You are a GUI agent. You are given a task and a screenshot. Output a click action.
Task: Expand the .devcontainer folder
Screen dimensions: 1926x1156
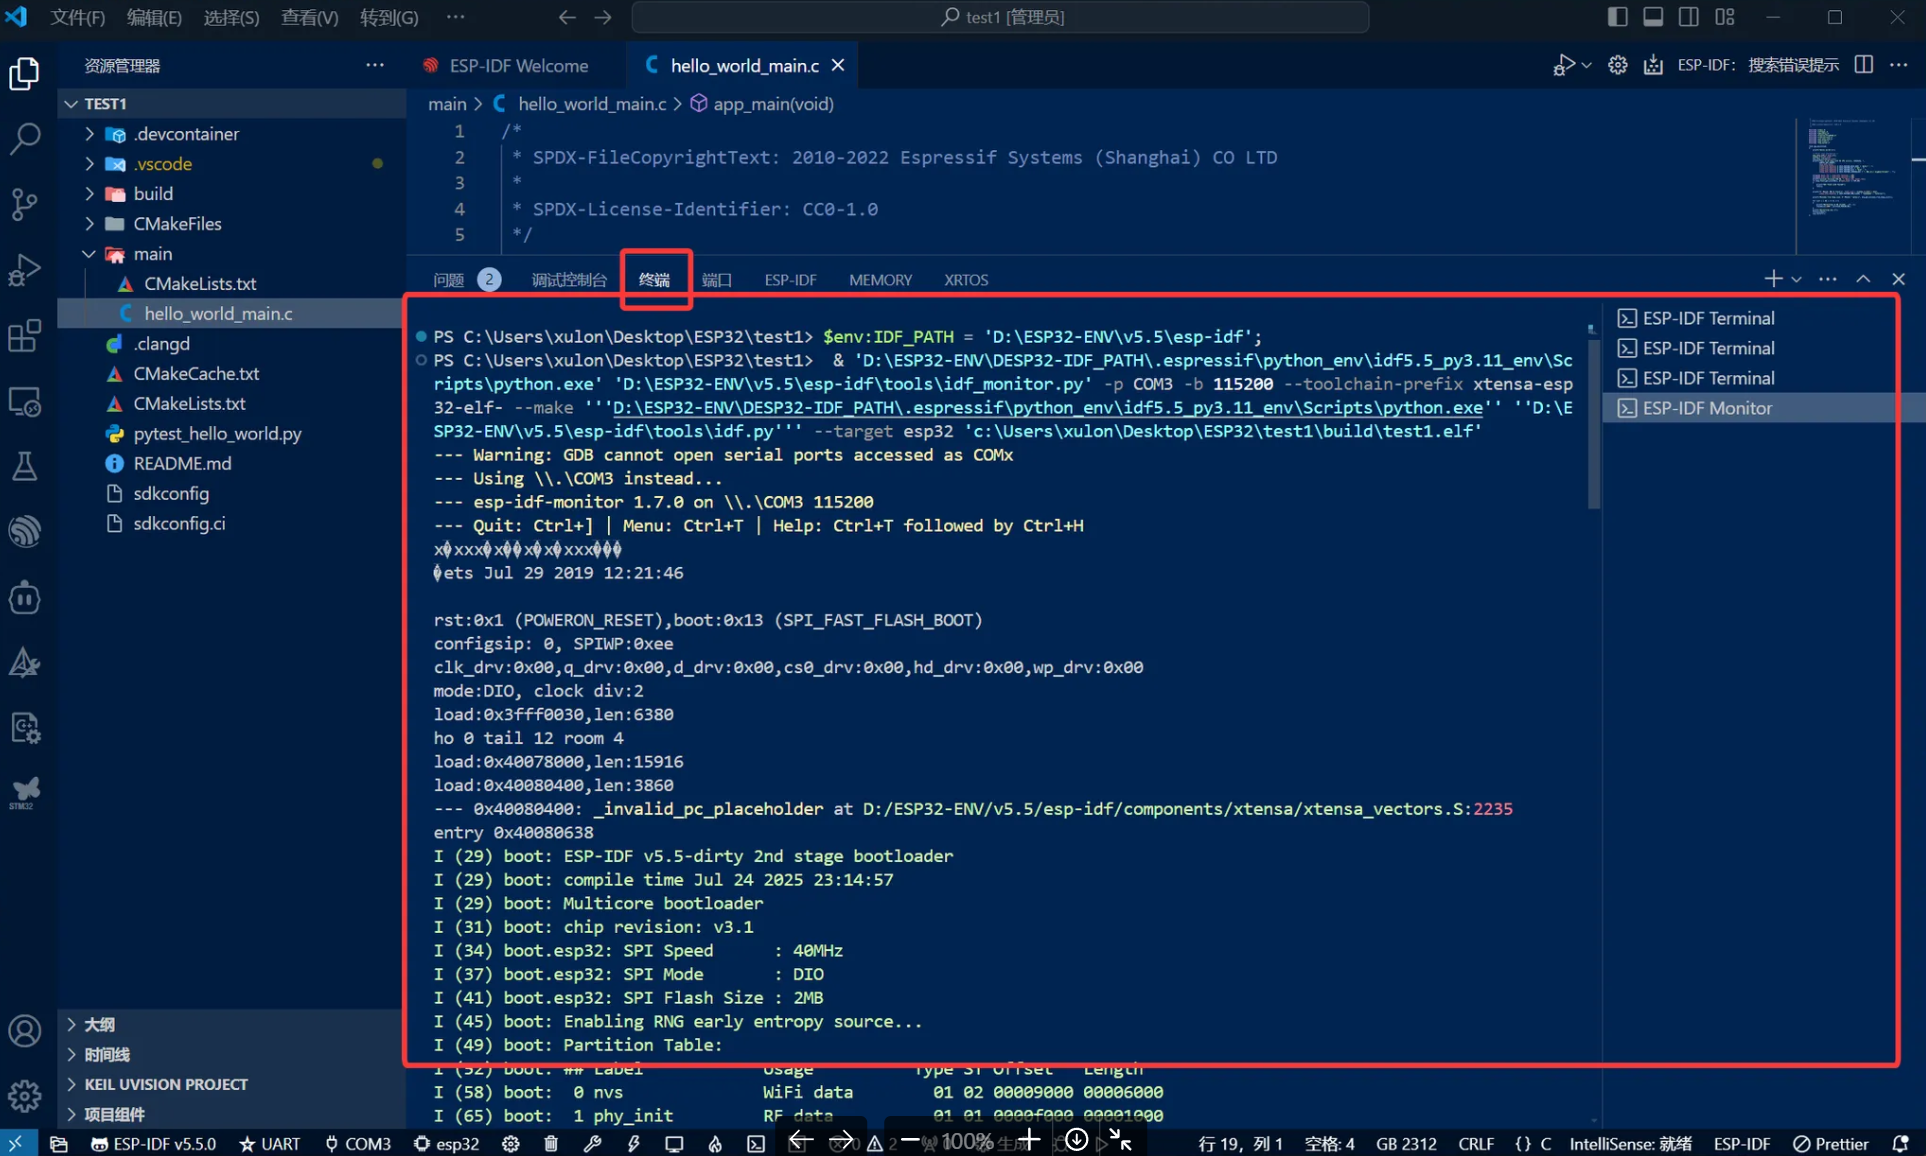tap(90, 133)
